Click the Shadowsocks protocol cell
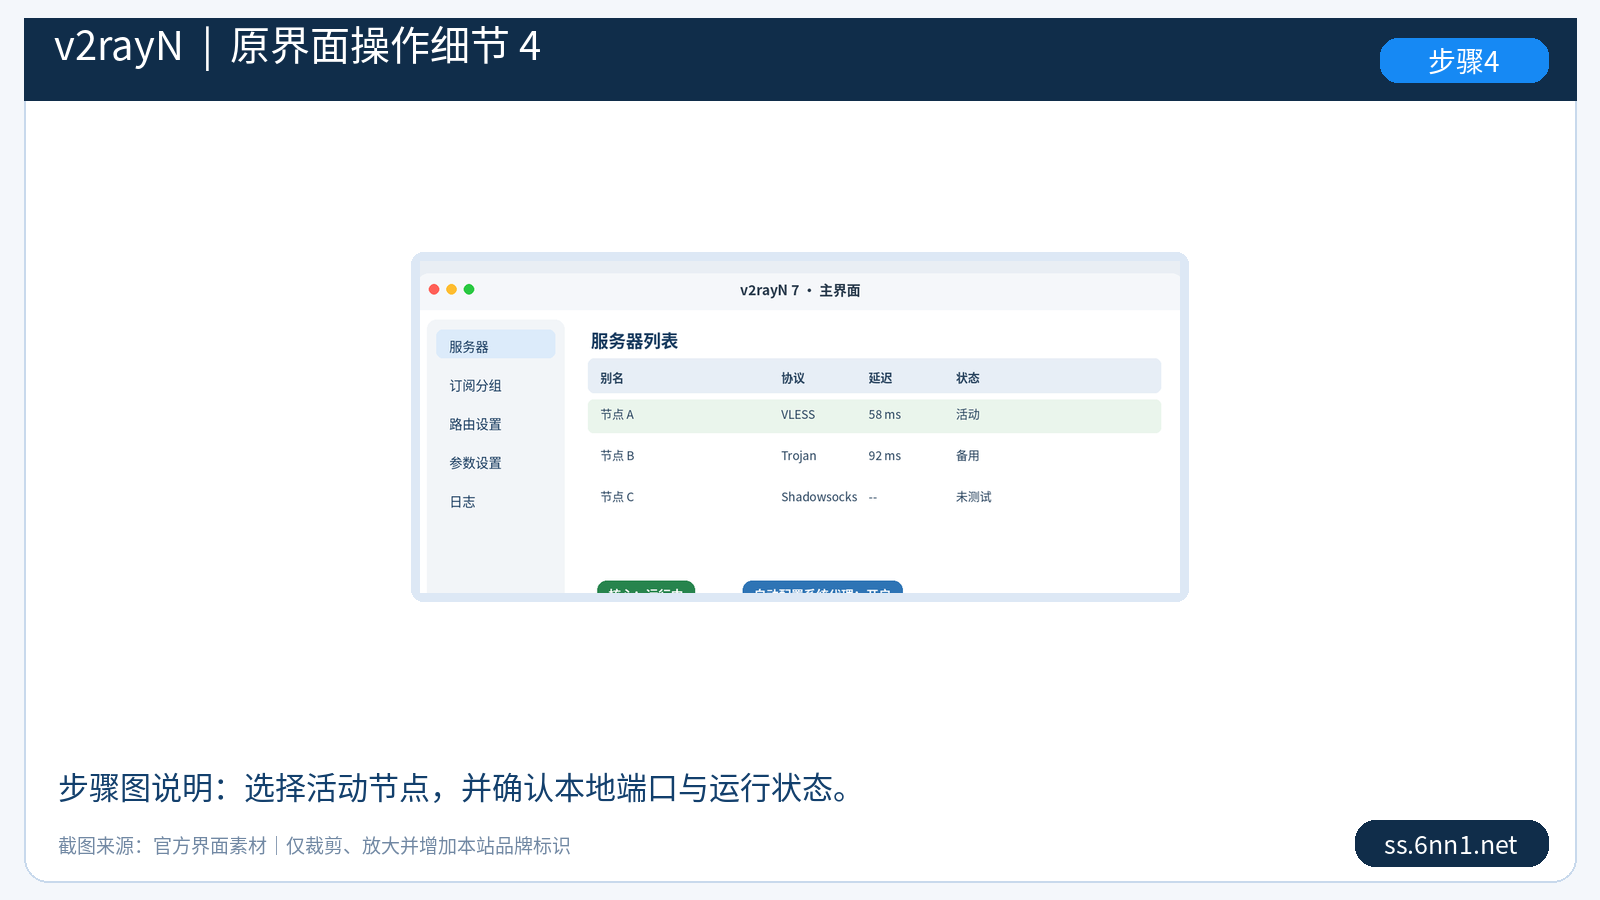The height and width of the screenshot is (900, 1600). [x=819, y=497]
